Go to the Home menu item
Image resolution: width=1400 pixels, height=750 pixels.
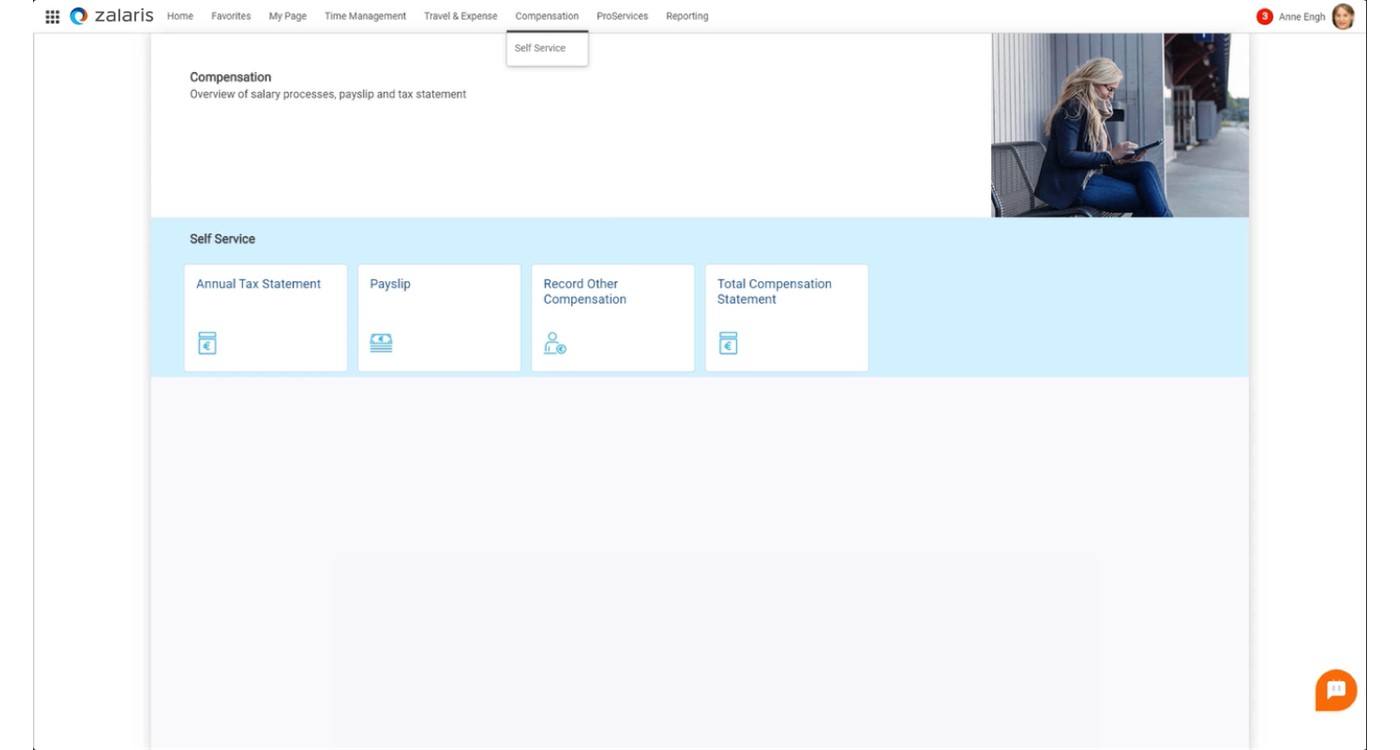180,15
